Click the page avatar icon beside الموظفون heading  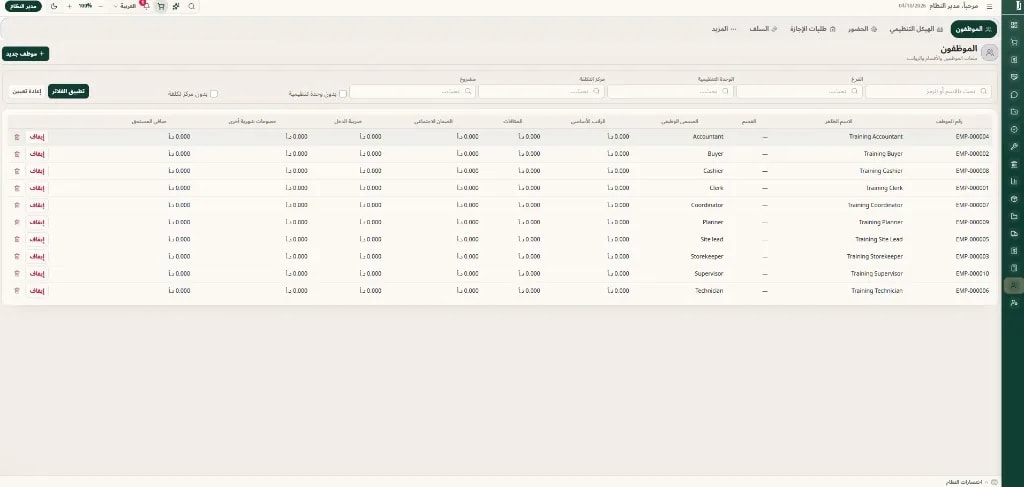pos(989,53)
